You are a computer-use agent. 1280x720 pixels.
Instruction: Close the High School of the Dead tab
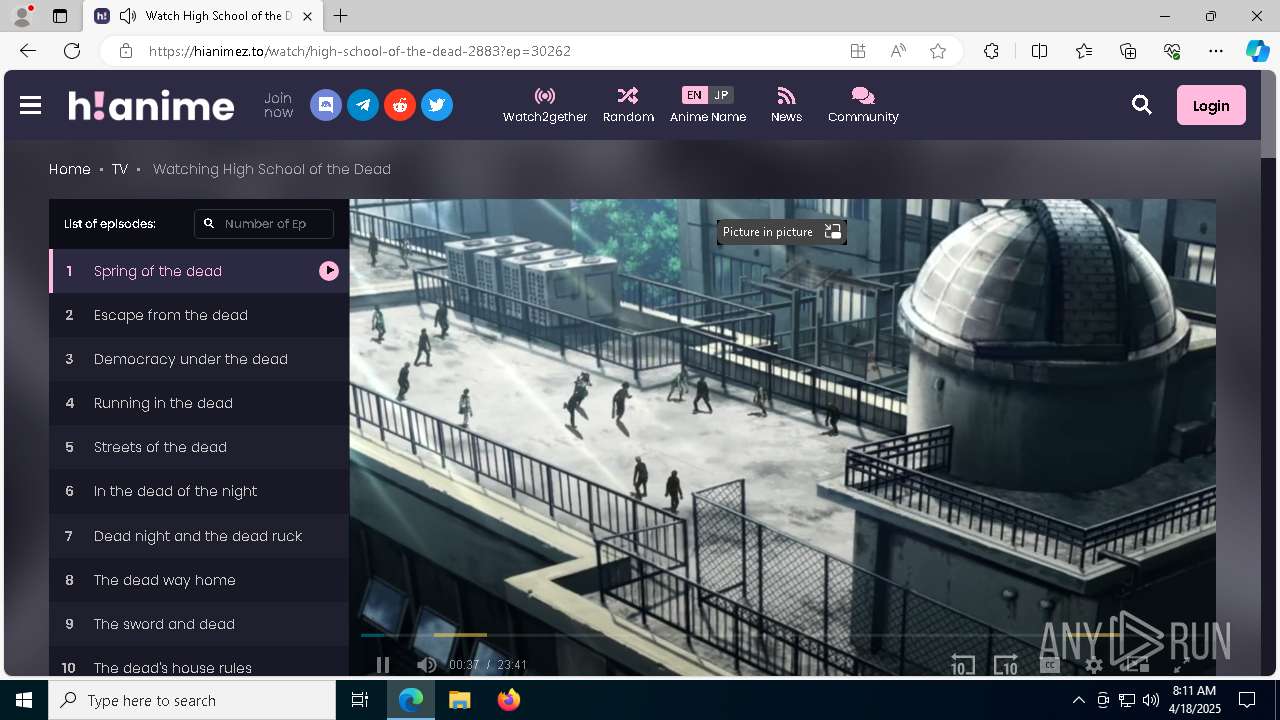[308, 16]
